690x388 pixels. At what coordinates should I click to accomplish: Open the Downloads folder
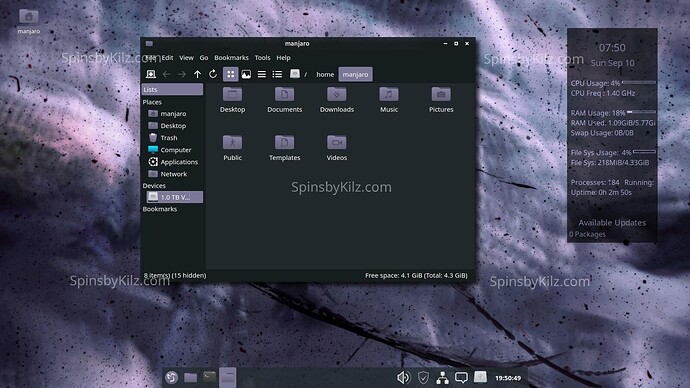pyautogui.click(x=337, y=100)
